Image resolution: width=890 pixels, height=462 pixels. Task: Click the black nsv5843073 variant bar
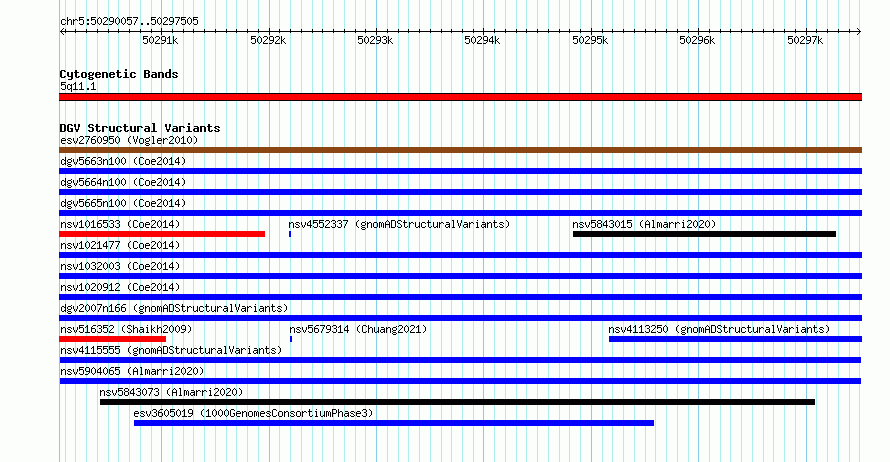pos(457,402)
